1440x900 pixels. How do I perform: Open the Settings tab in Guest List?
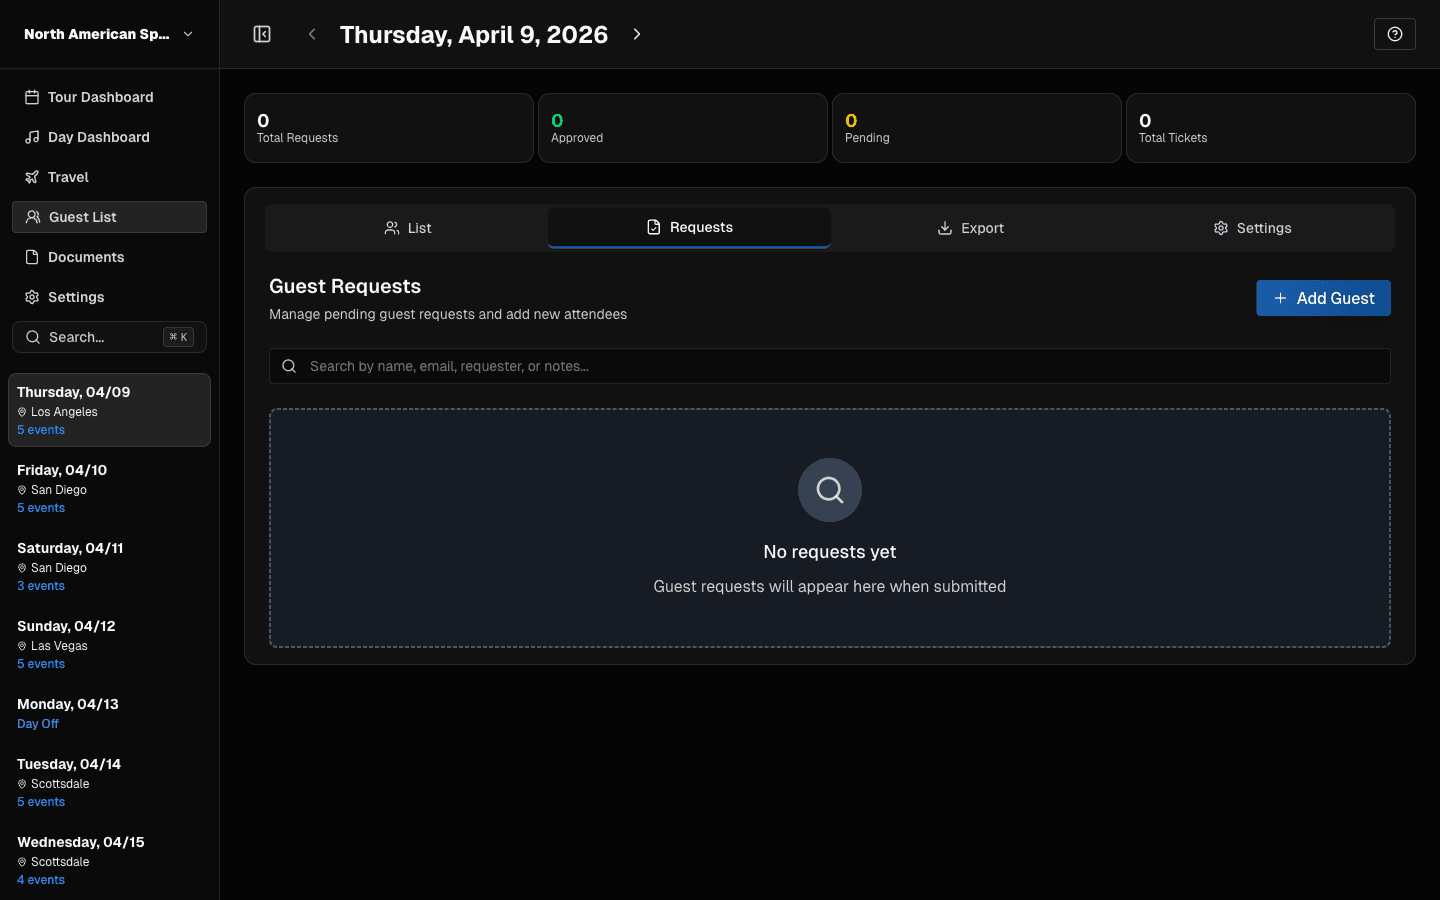tap(1251, 228)
